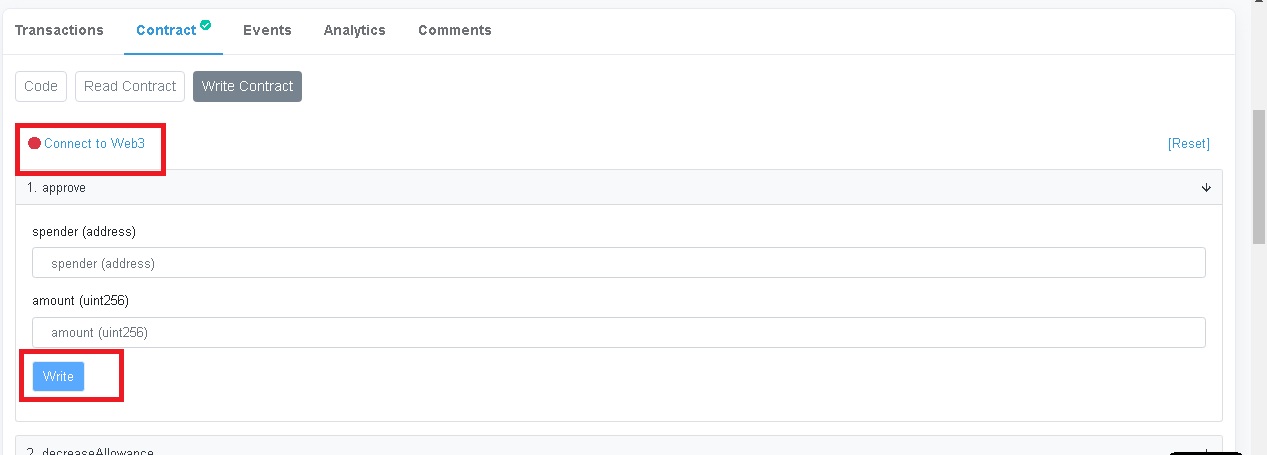The image size is (1267, 455).
Task: Focus the amount (uint256) input field
Action: (x=619, y=332)
